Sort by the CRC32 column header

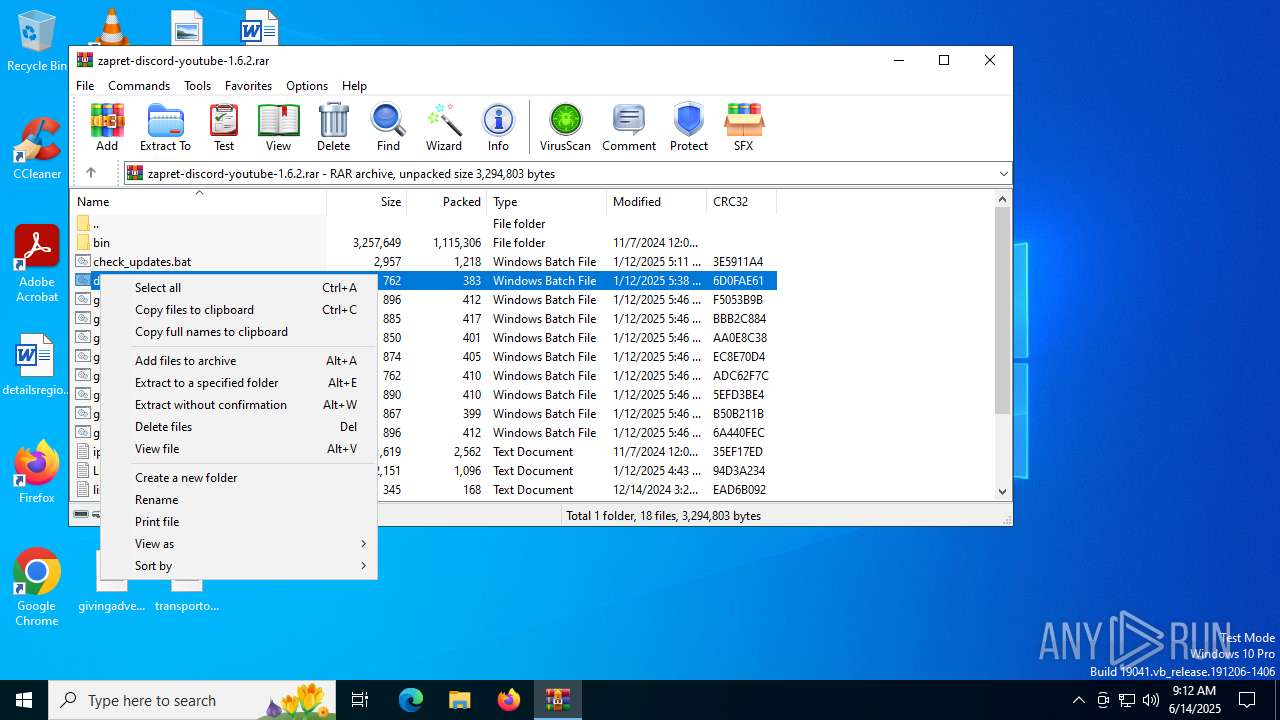coord(742,202)
